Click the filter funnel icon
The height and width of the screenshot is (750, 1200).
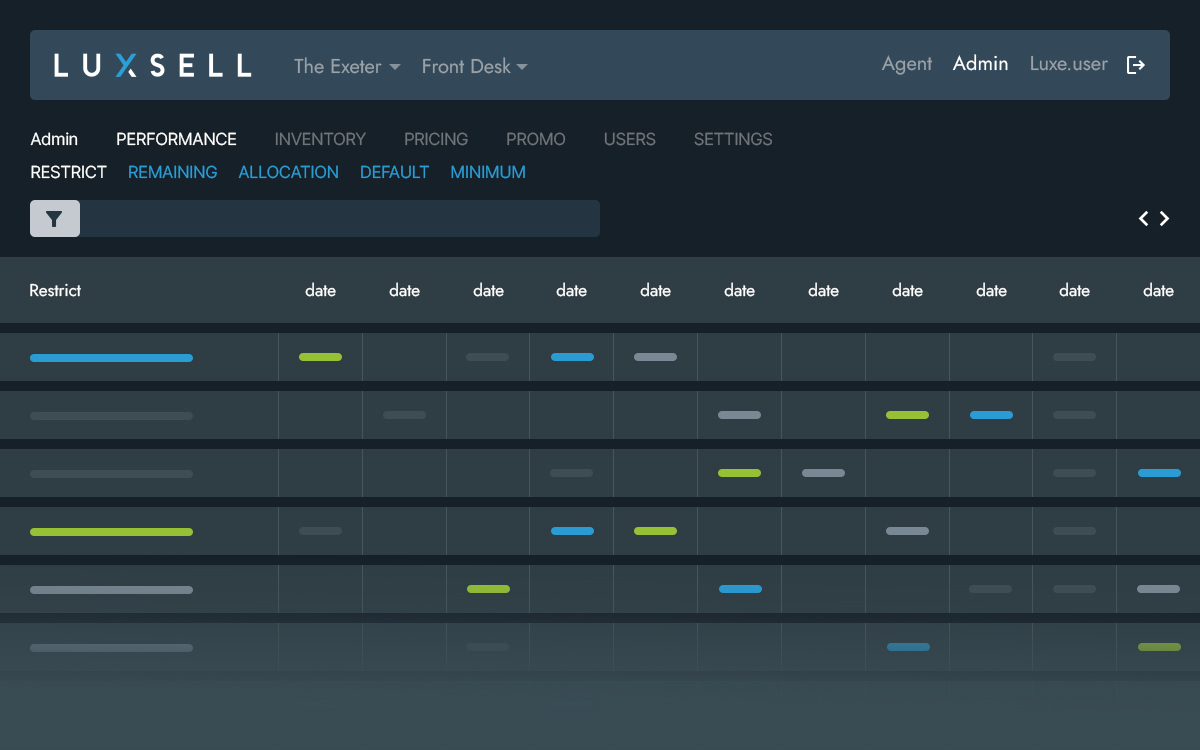coord(55,219)
